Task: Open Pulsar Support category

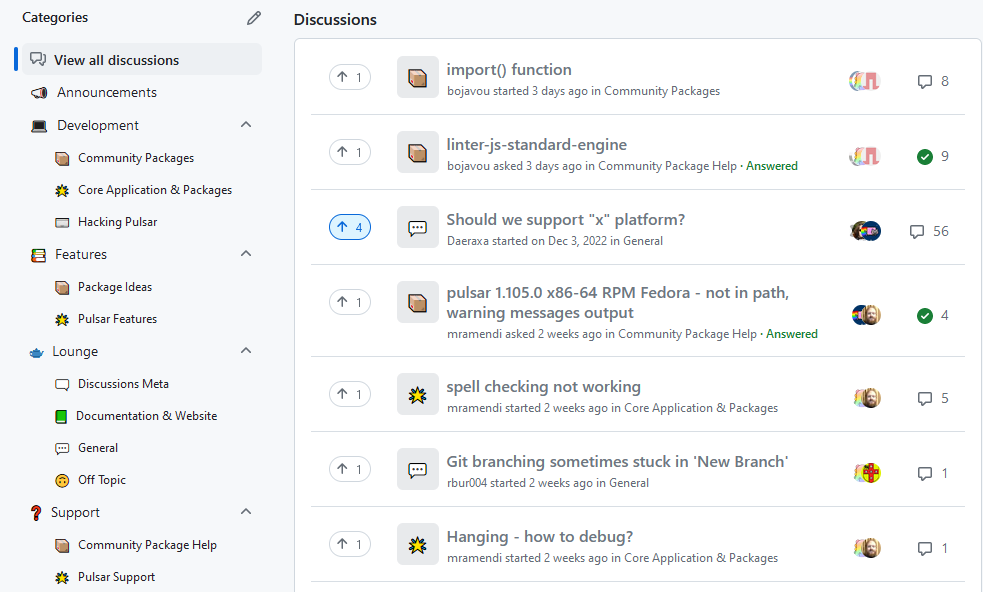Action: tap(116, 577)
